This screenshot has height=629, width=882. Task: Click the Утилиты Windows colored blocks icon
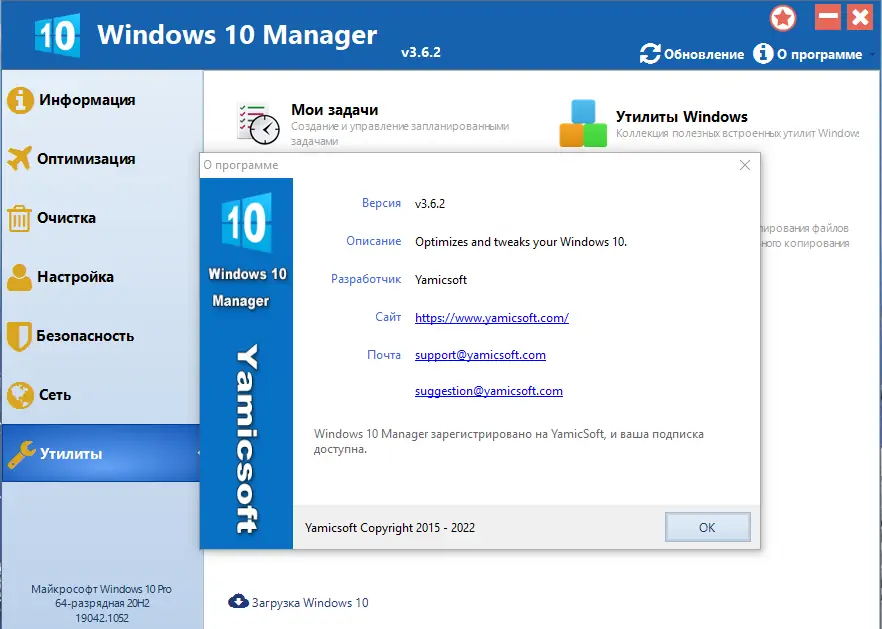click(583, 123)
